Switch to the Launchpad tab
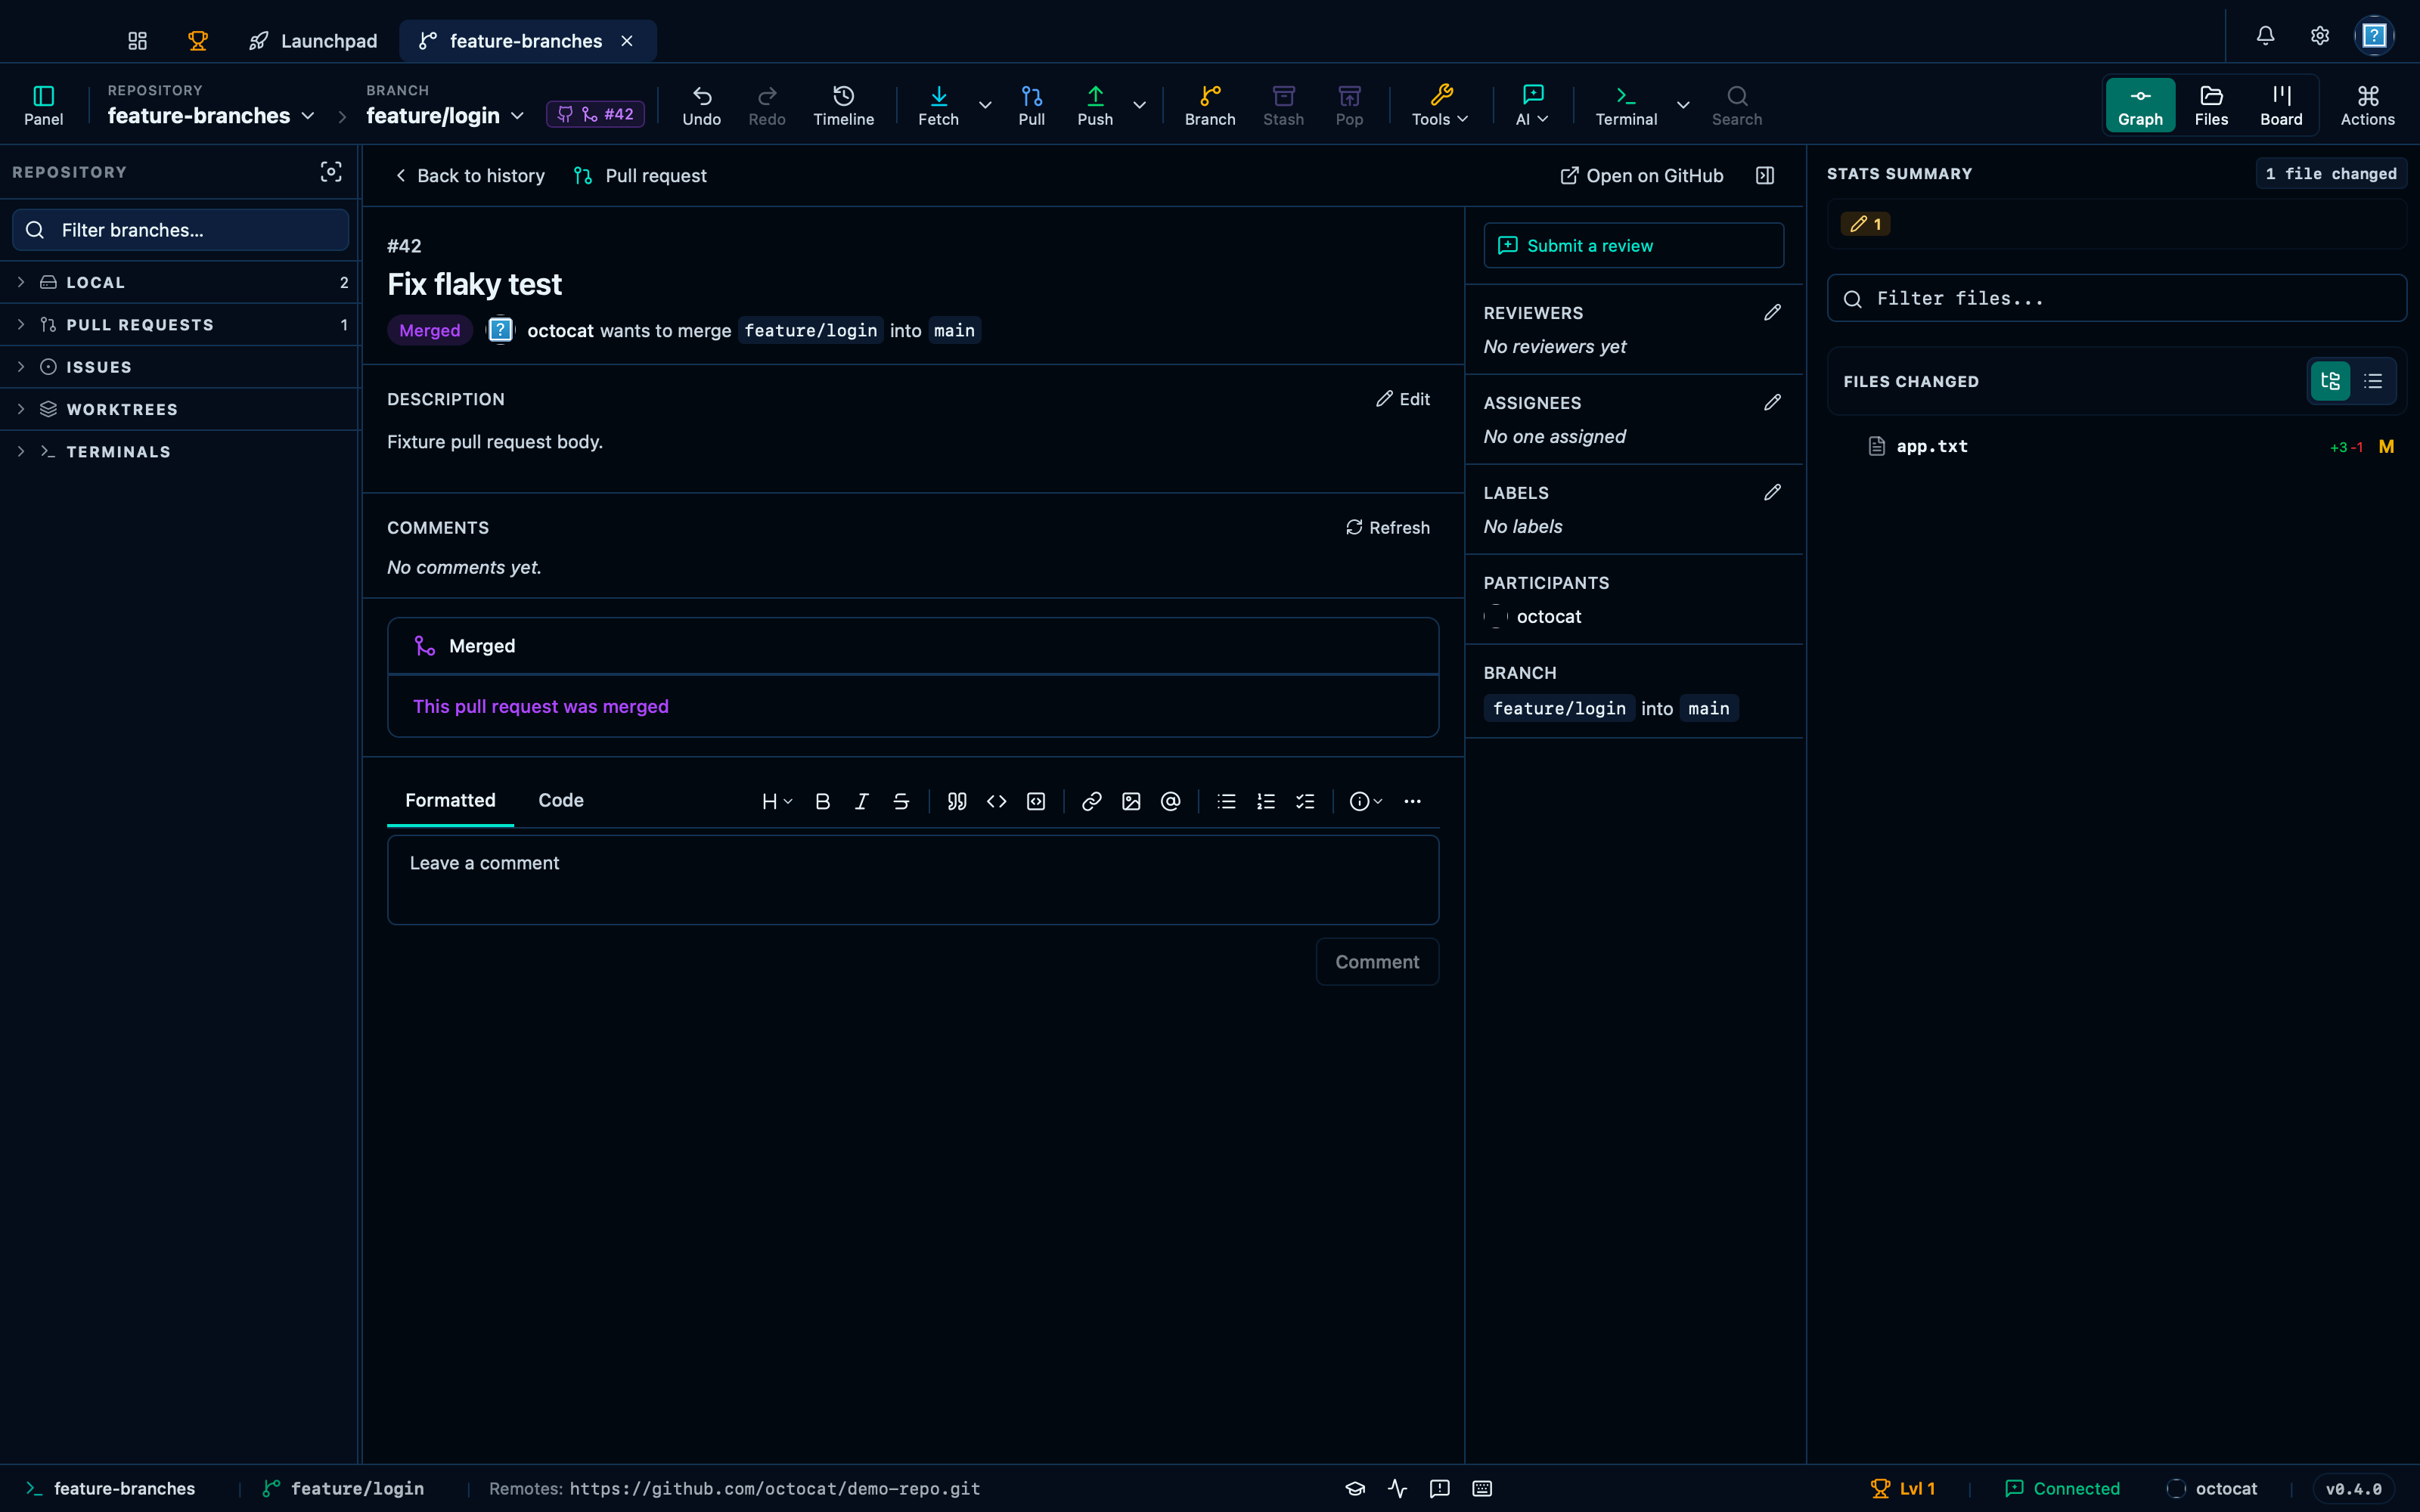 point(313,41)
